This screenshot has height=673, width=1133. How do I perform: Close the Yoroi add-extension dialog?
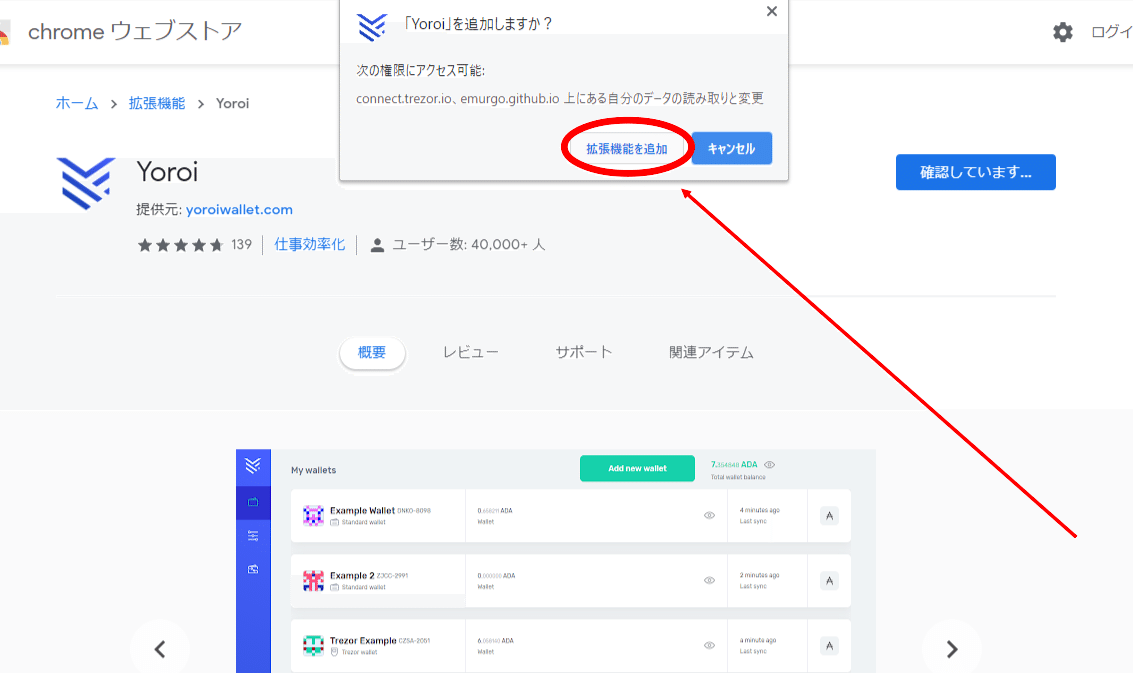pos(772,11)
